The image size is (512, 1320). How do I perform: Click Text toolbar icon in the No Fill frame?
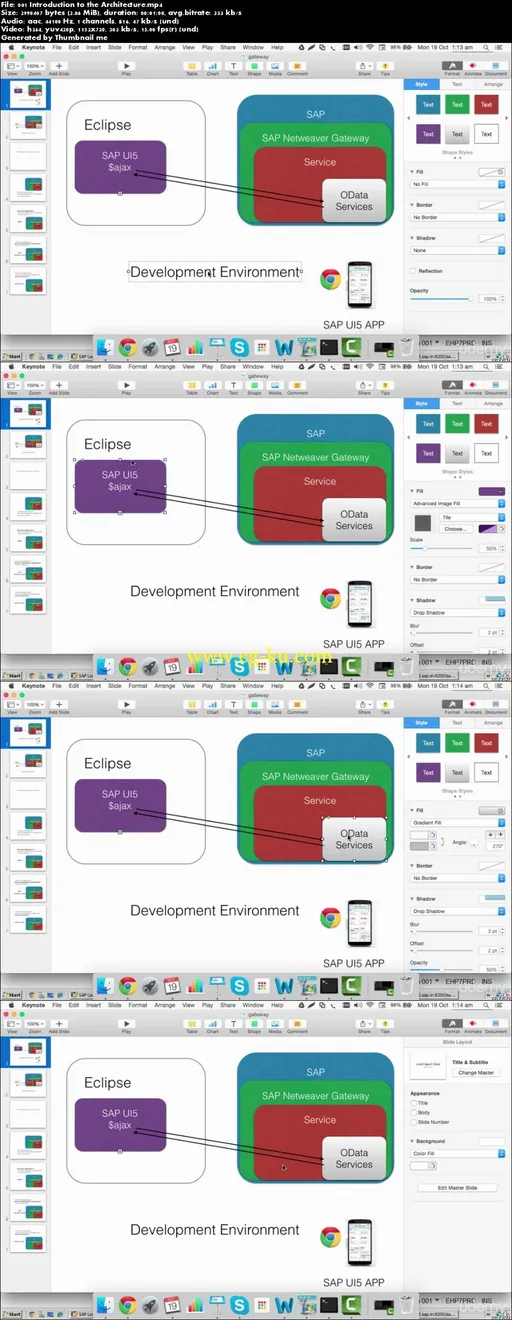click(x=234, y=66)
